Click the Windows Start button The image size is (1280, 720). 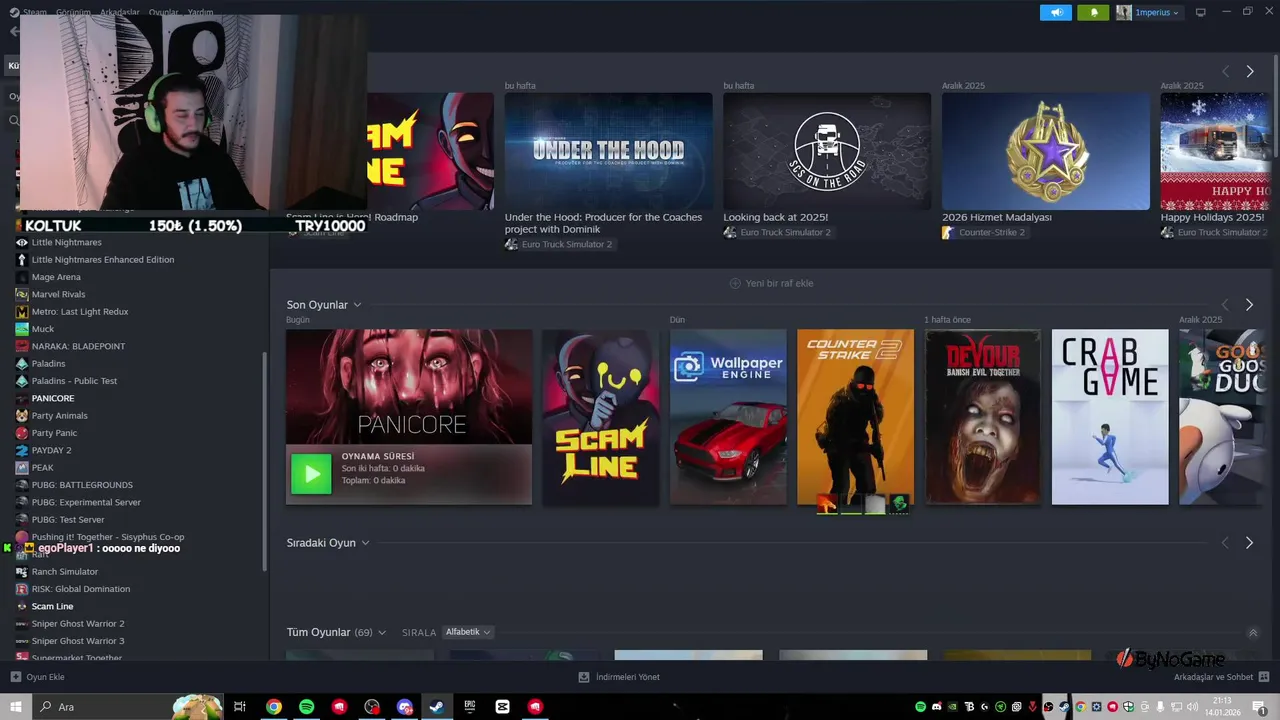(x=15, y=707)
